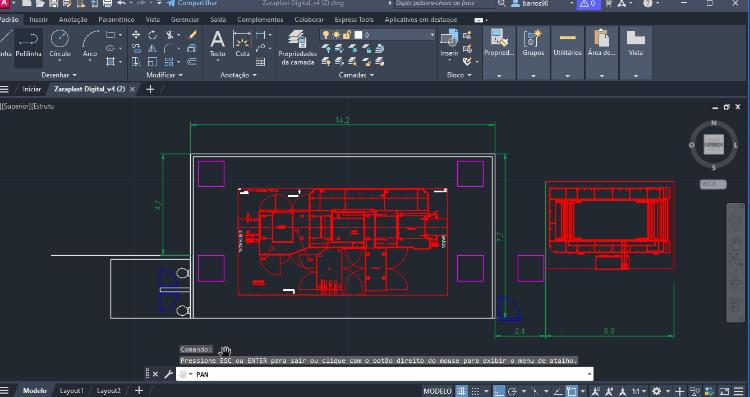
Task: Expand the Utilitários panel dropdown
Action: click(567, 76)
